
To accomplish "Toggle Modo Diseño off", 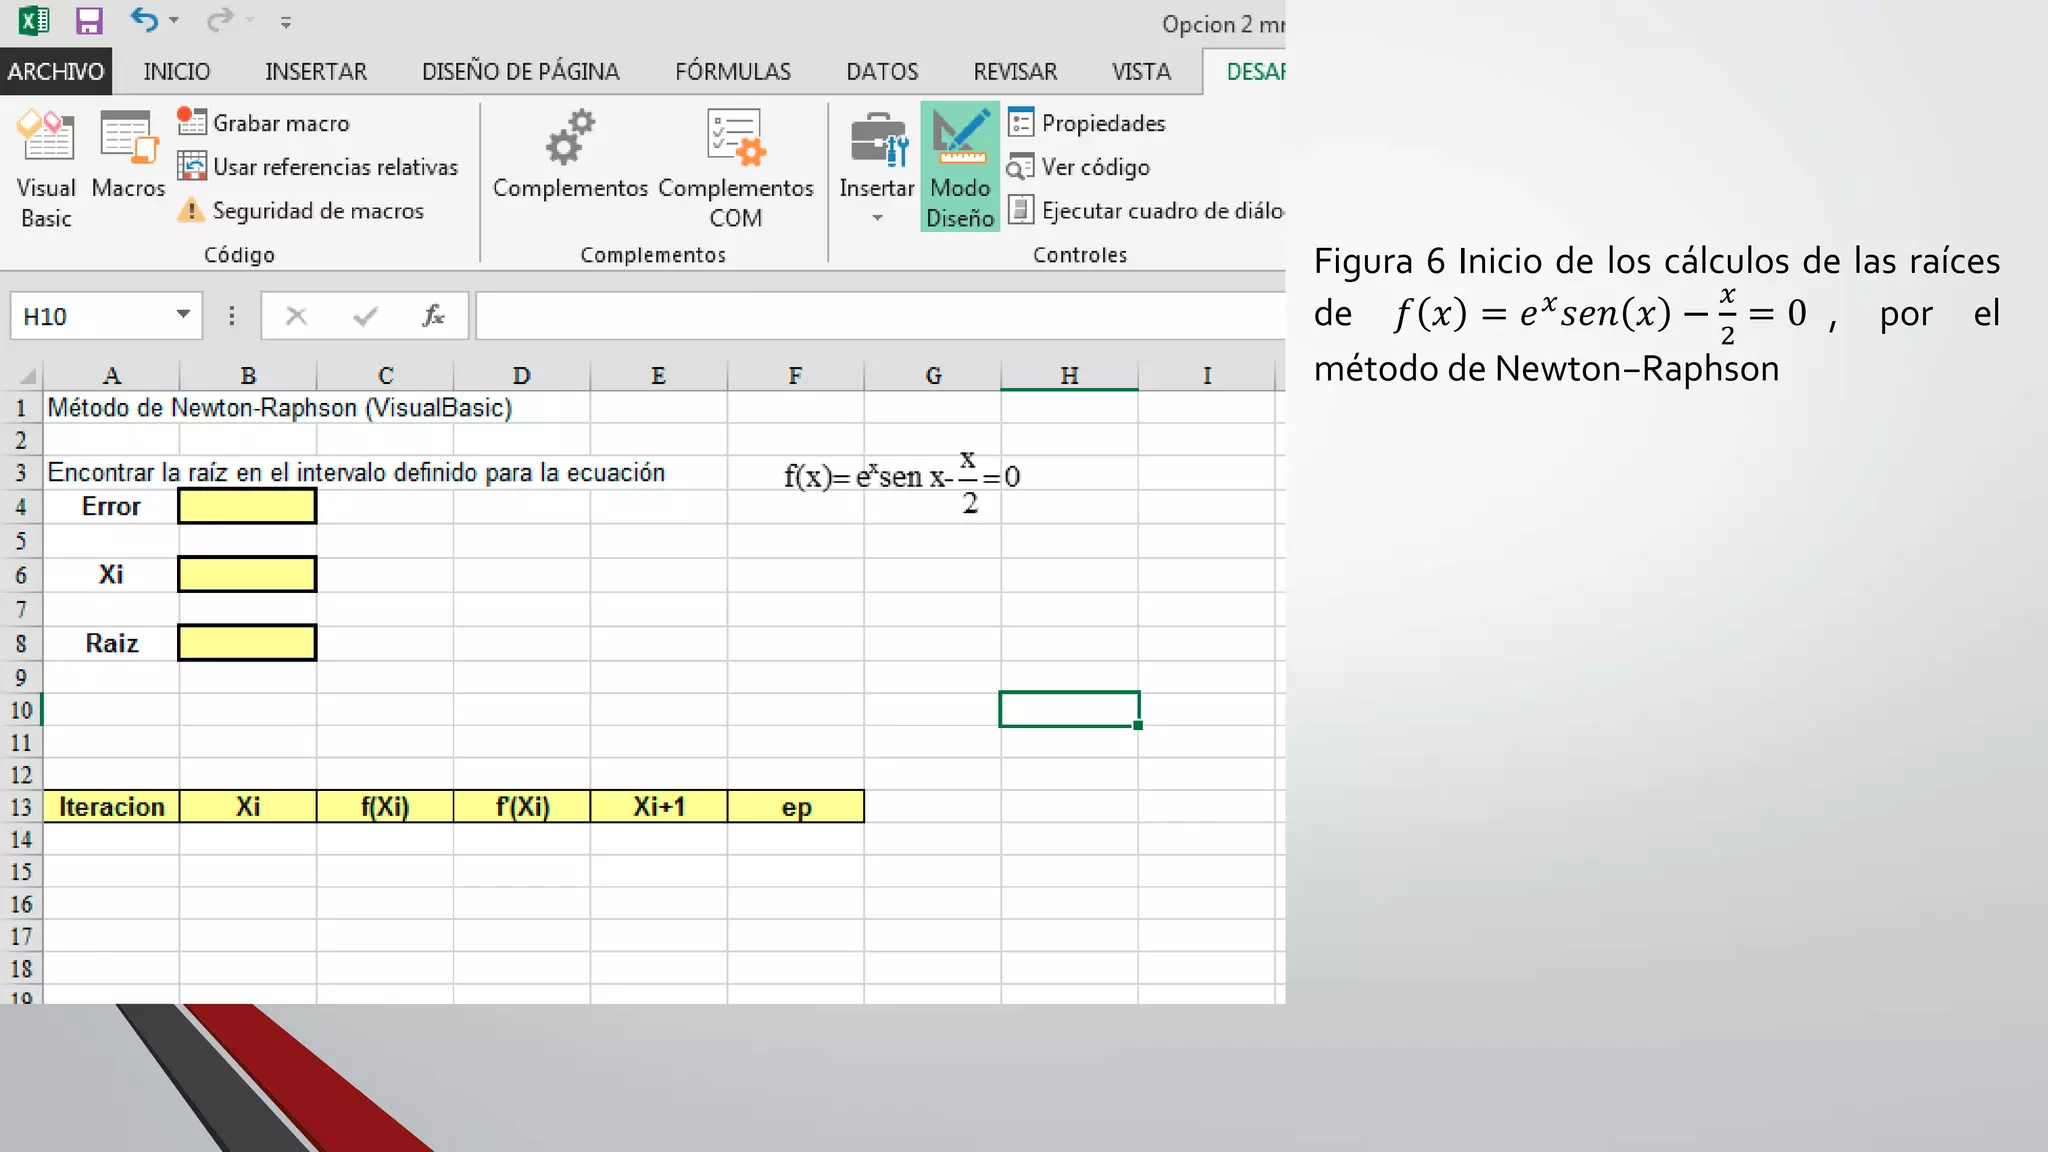I will click(960, 167).
